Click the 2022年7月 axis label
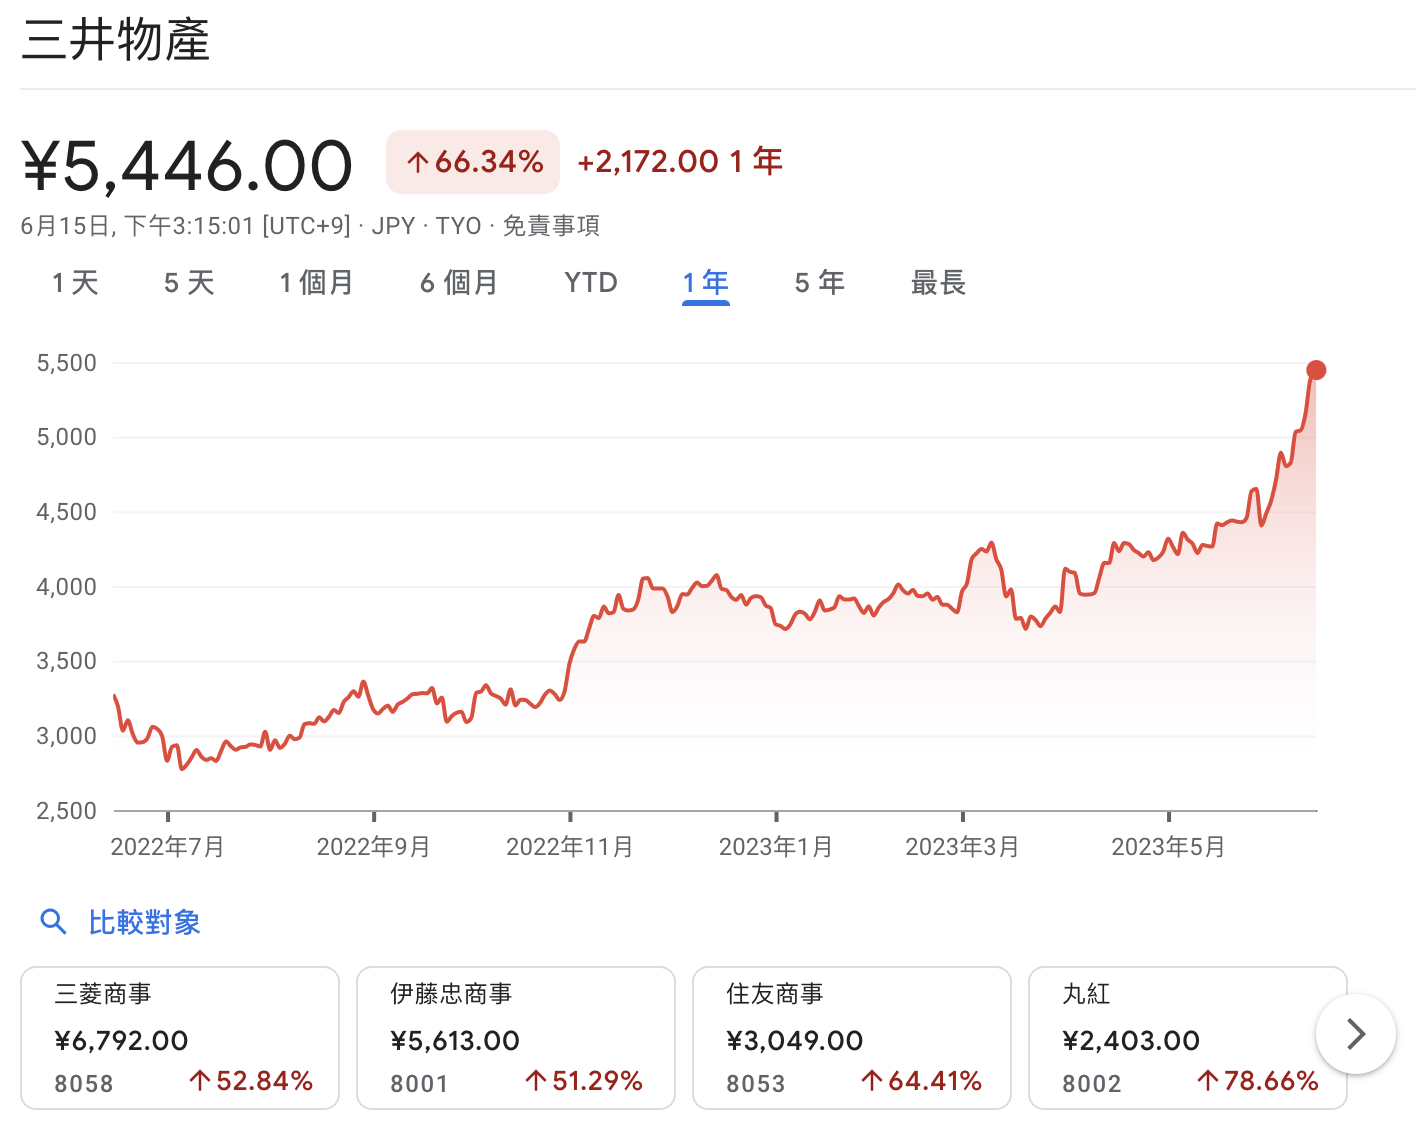Screen dimensions: 1416x1134 [x=167, y=847]
